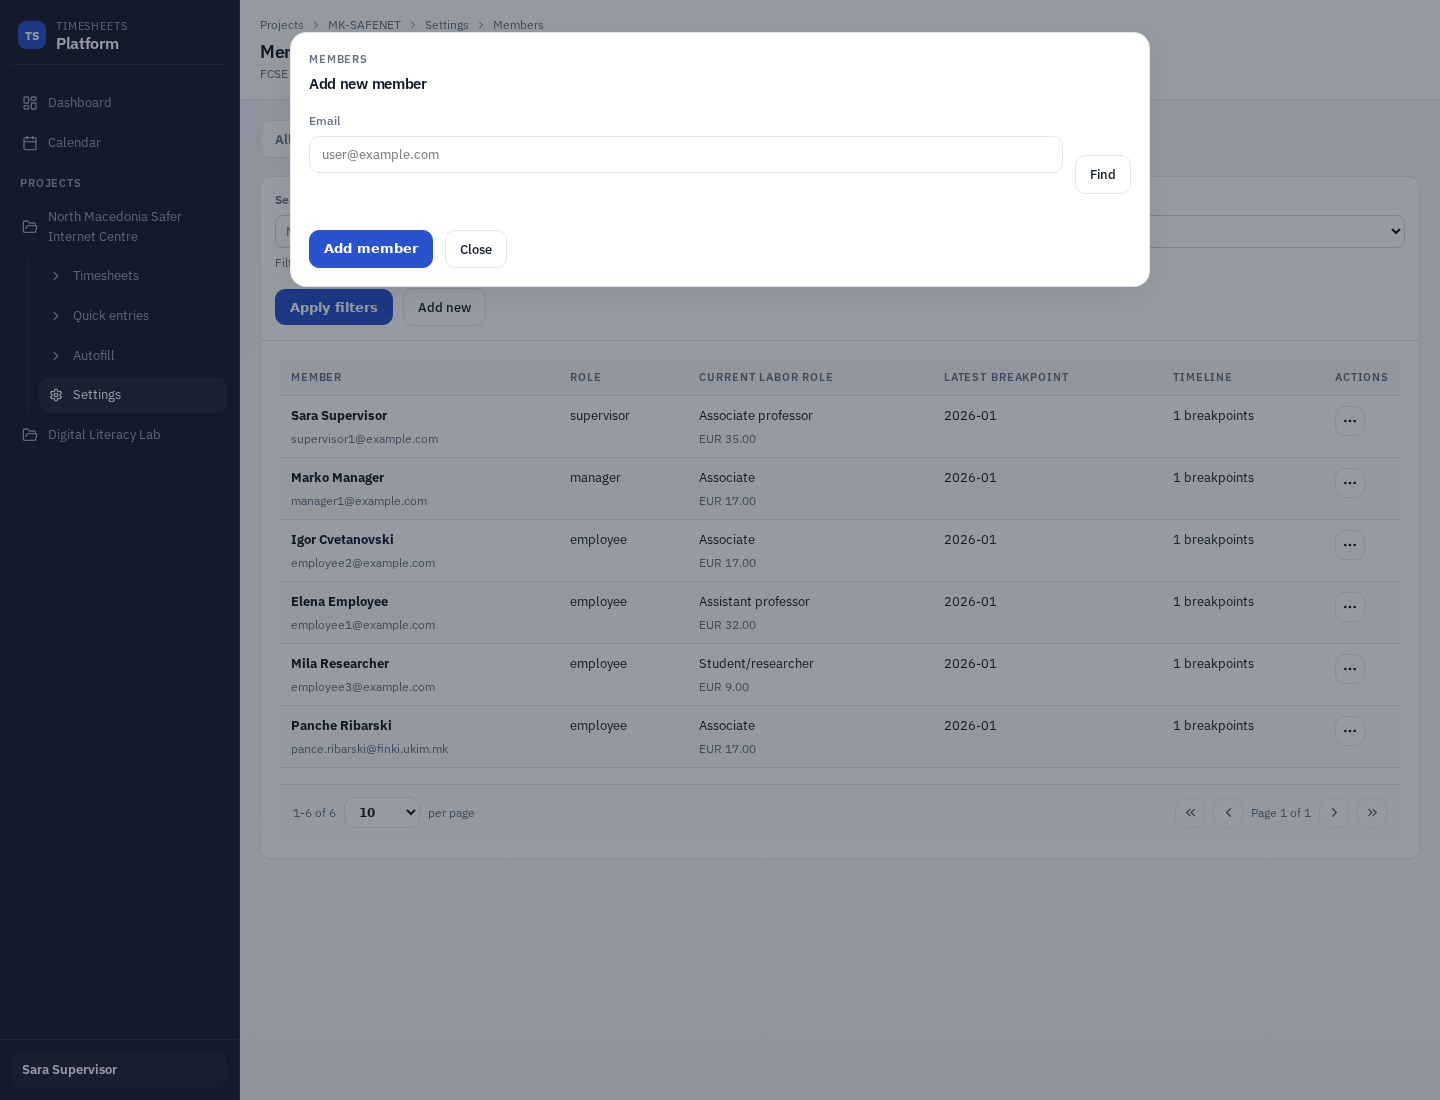1440x1100 pixels.
Task: Open MK-SAFENET from the breadcrumb
Action: [364, 25]
